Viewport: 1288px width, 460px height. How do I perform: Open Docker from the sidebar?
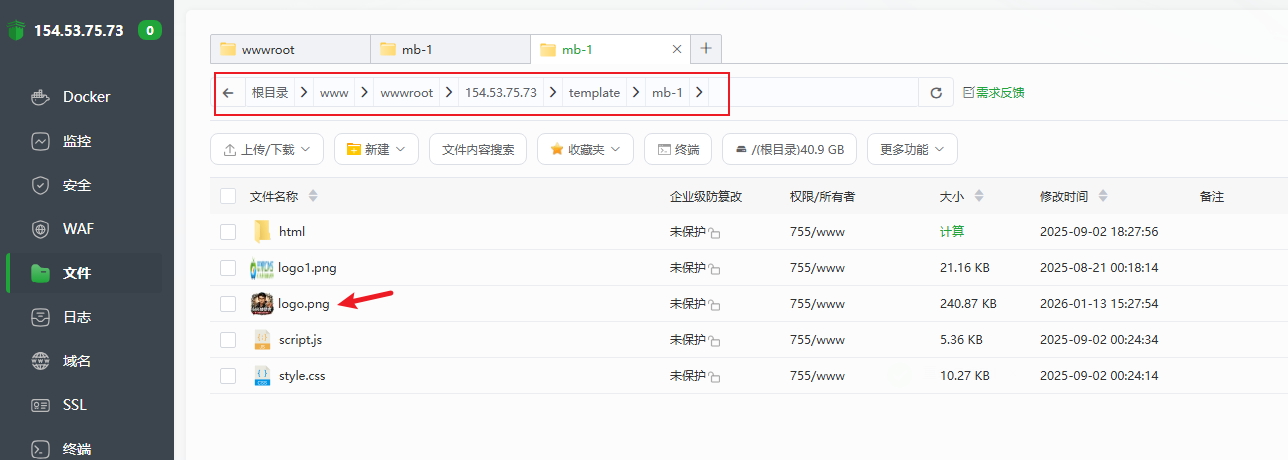(86, 97)
